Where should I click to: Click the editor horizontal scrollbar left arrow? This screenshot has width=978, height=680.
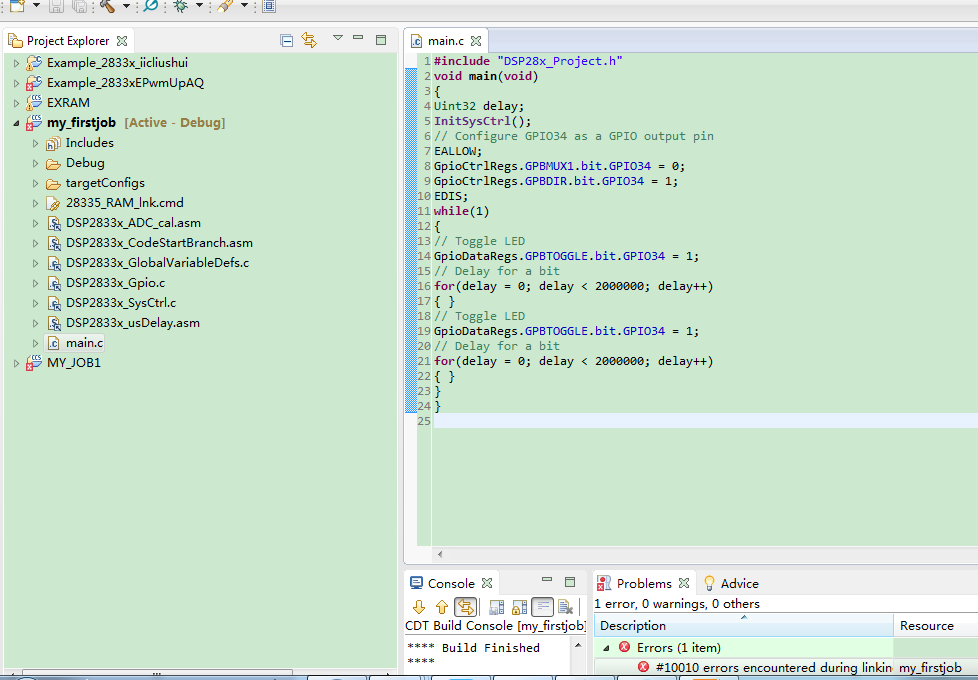point(440,553)
